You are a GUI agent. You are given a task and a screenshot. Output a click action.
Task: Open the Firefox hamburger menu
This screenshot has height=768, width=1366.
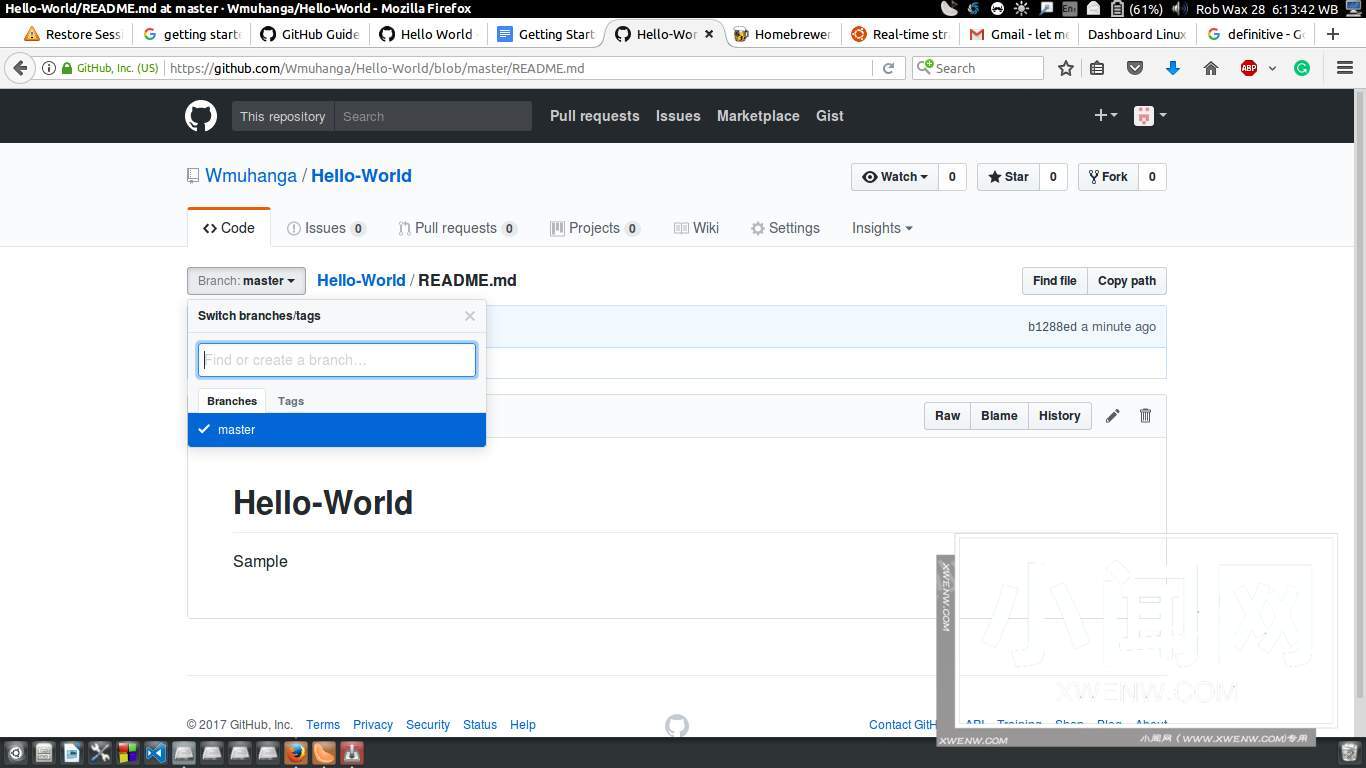(1345, 68)
